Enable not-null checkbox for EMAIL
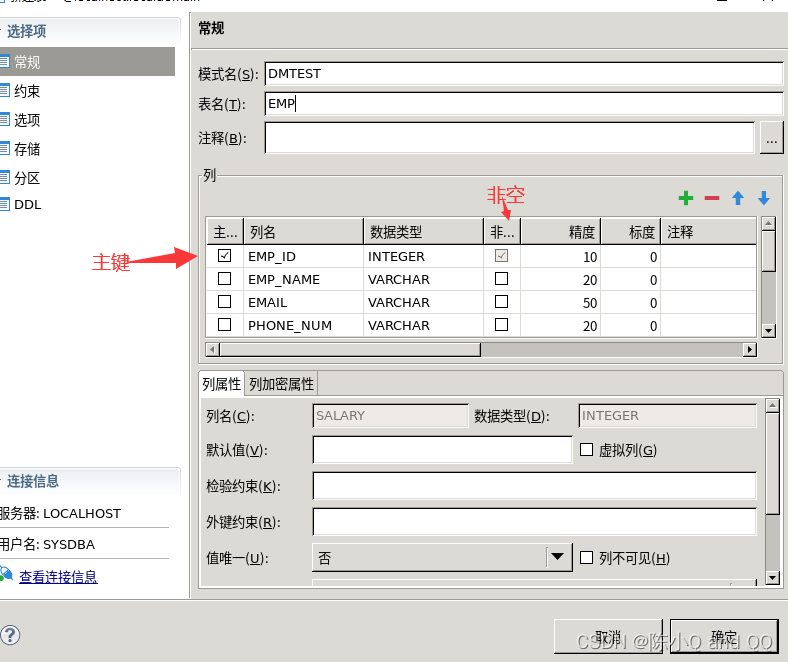 point(501,302)
